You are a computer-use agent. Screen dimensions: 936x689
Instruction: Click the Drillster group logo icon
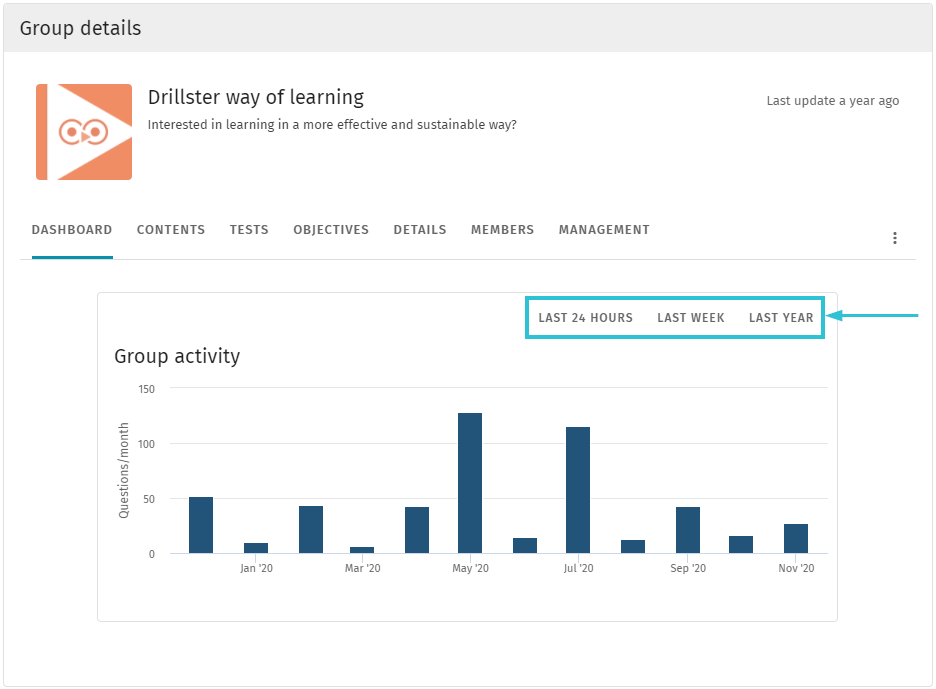click(x=84, y=132)
